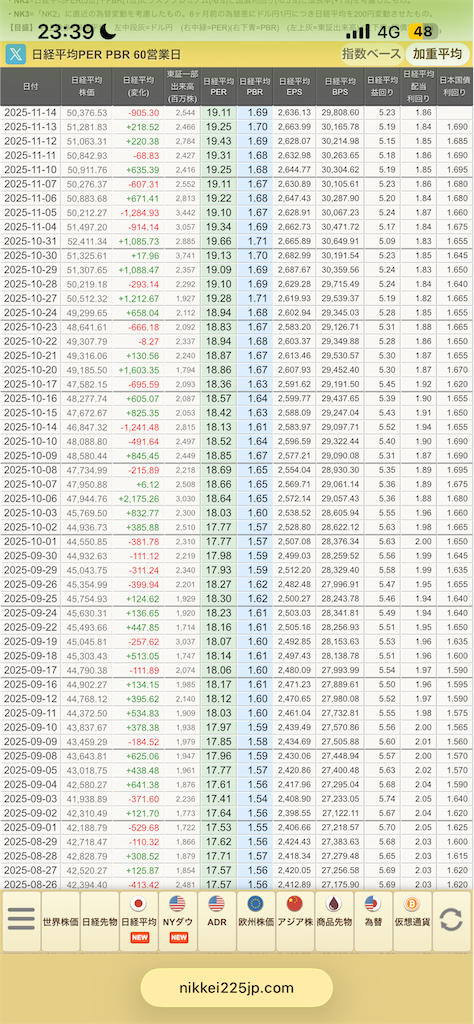Select the EPS value 2,507.08
474x1024 pixels.
pos(295,541)
